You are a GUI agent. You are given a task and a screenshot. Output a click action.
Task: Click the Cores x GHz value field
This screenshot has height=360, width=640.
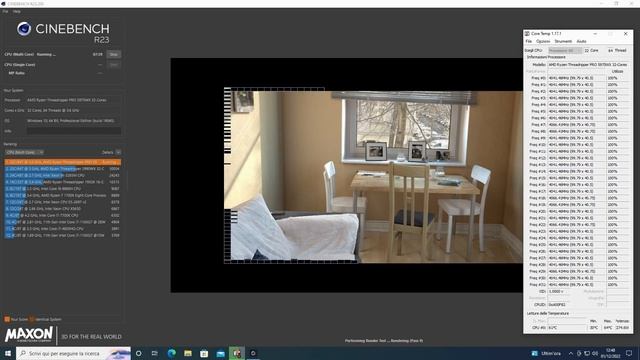pyautogui.click(x=74, y=110)
